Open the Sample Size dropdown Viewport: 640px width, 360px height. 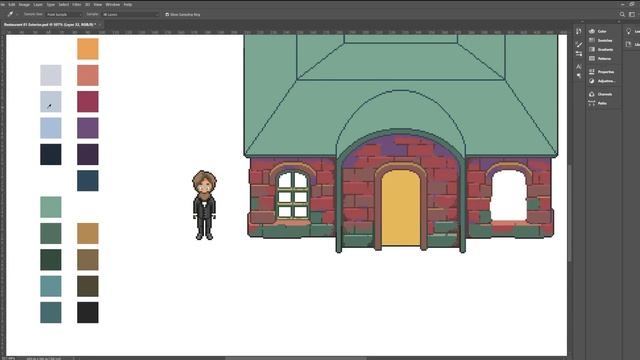pos(64,14)
